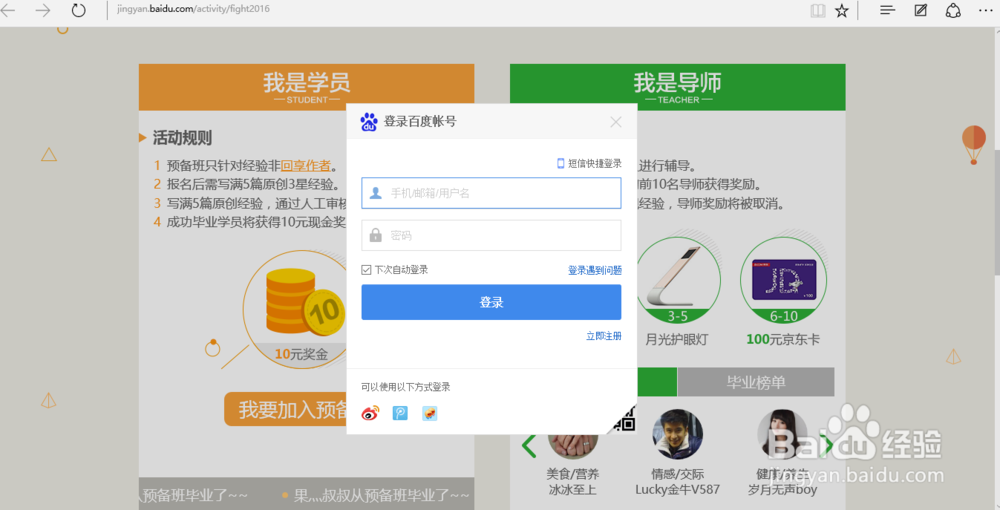
Task: Click the 美食/营养 category label
Action: [573, 474]
